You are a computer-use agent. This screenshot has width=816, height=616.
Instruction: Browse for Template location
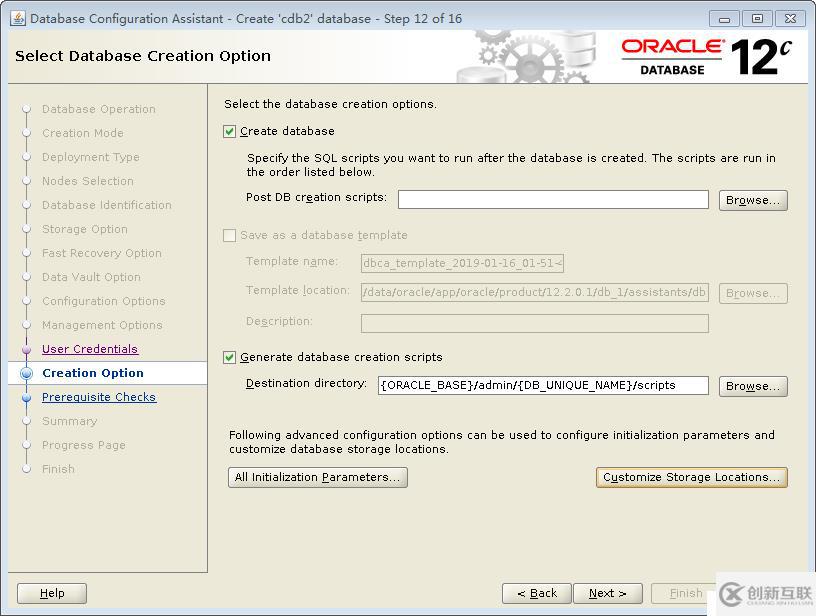[753, 293]
